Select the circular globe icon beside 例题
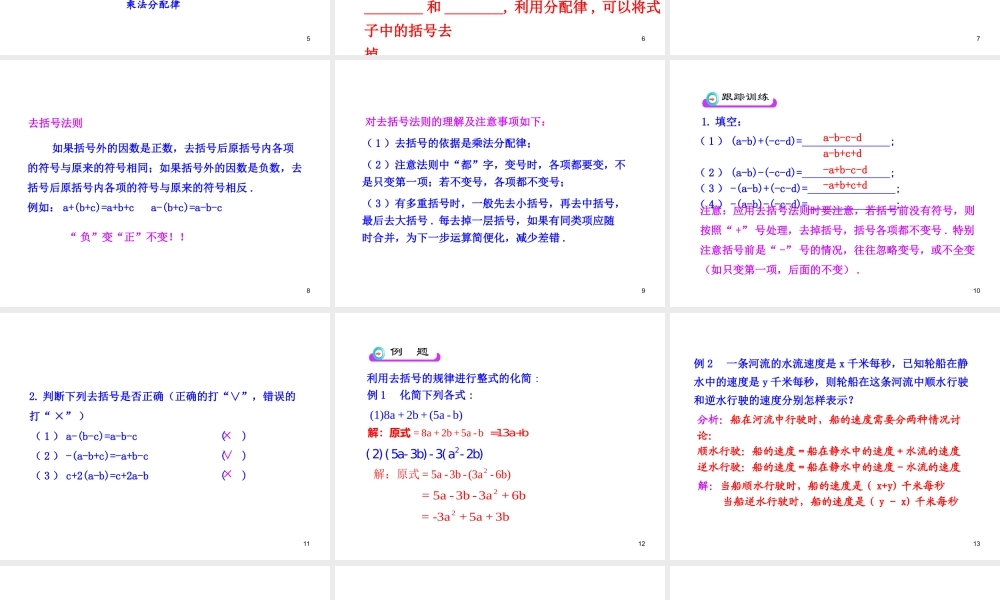This screenshot has width=1000, height=600. (380, 353)
